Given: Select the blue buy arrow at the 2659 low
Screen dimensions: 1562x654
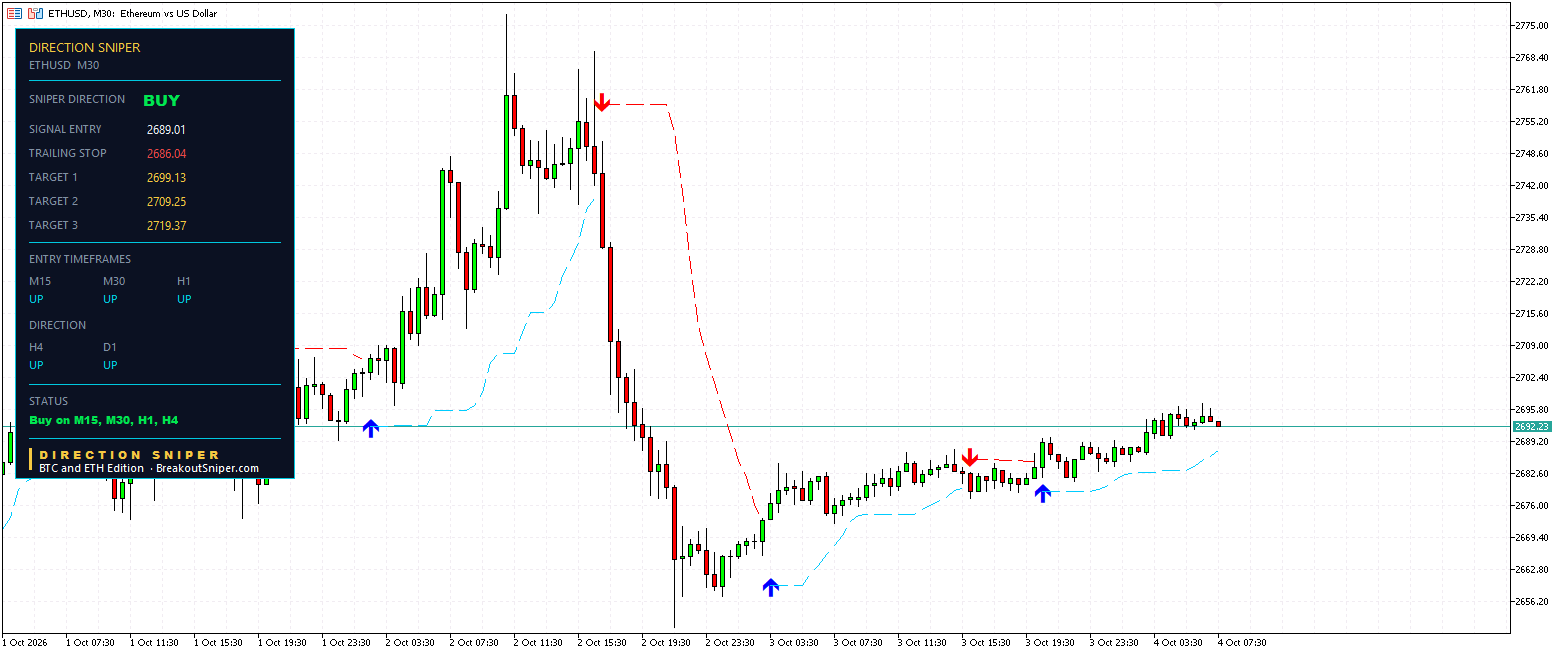Looking at the screenshot, I should point(770,587).
